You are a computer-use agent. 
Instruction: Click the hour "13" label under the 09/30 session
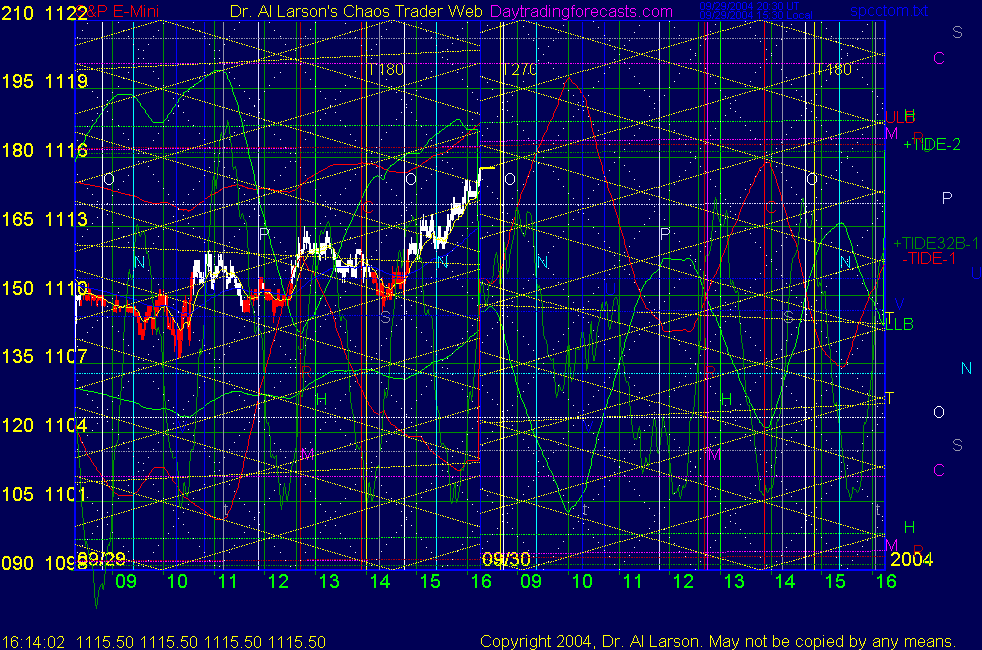point(734,581)
